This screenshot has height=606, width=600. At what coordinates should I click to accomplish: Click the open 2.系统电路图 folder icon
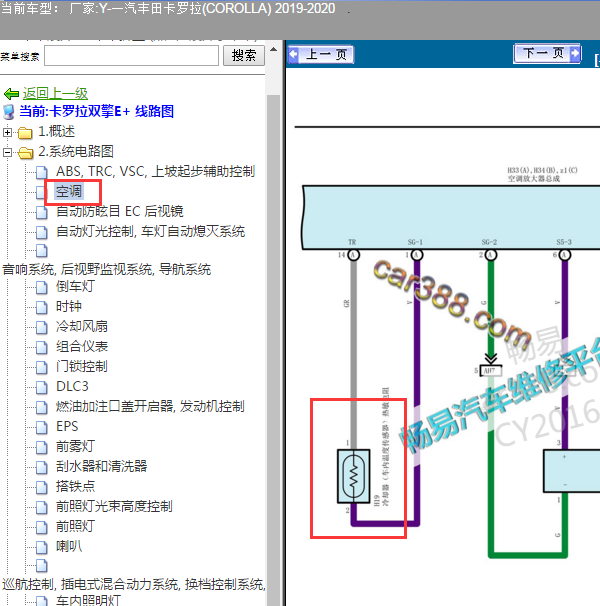(25, 153)
